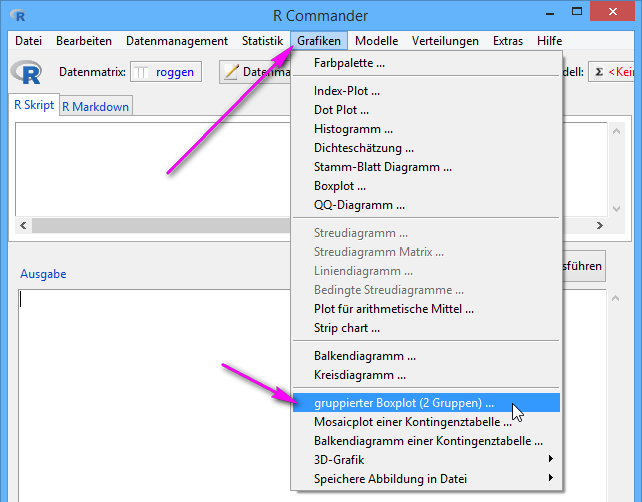642x502 pixels.
Task: Click the R logo icon in toolbar
Action: pos(27,72)
